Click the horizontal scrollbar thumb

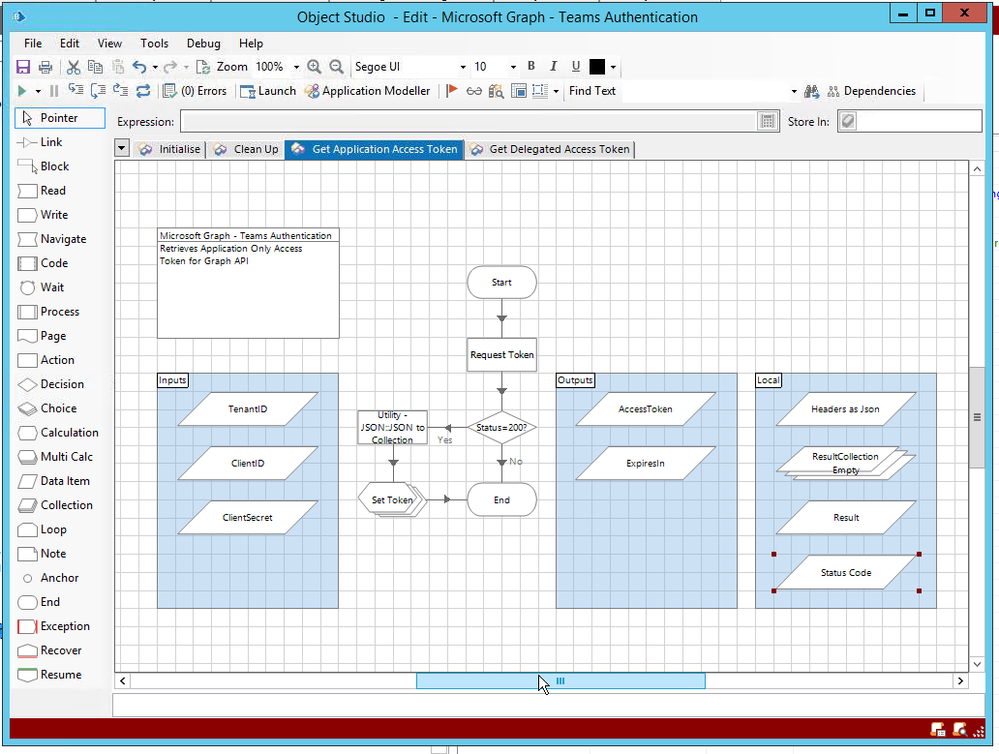pos(561,681)
